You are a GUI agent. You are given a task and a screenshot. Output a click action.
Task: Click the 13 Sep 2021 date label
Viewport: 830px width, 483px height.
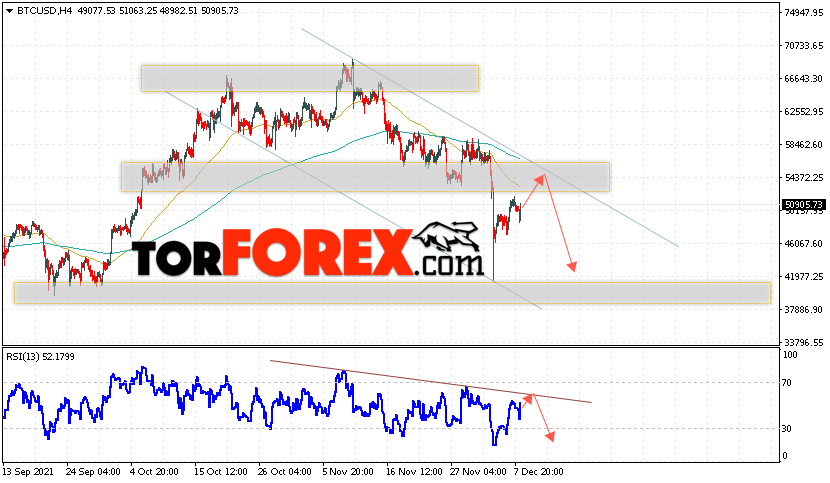click(x=28, y=471)
